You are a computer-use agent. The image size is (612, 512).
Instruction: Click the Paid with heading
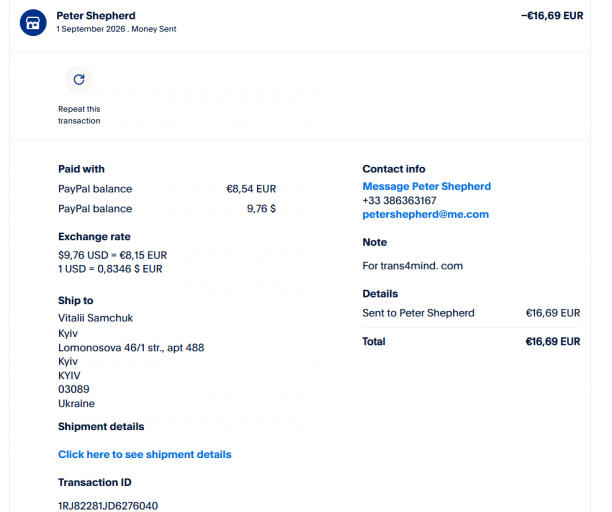pyautogui.click(x=81, y=169)
